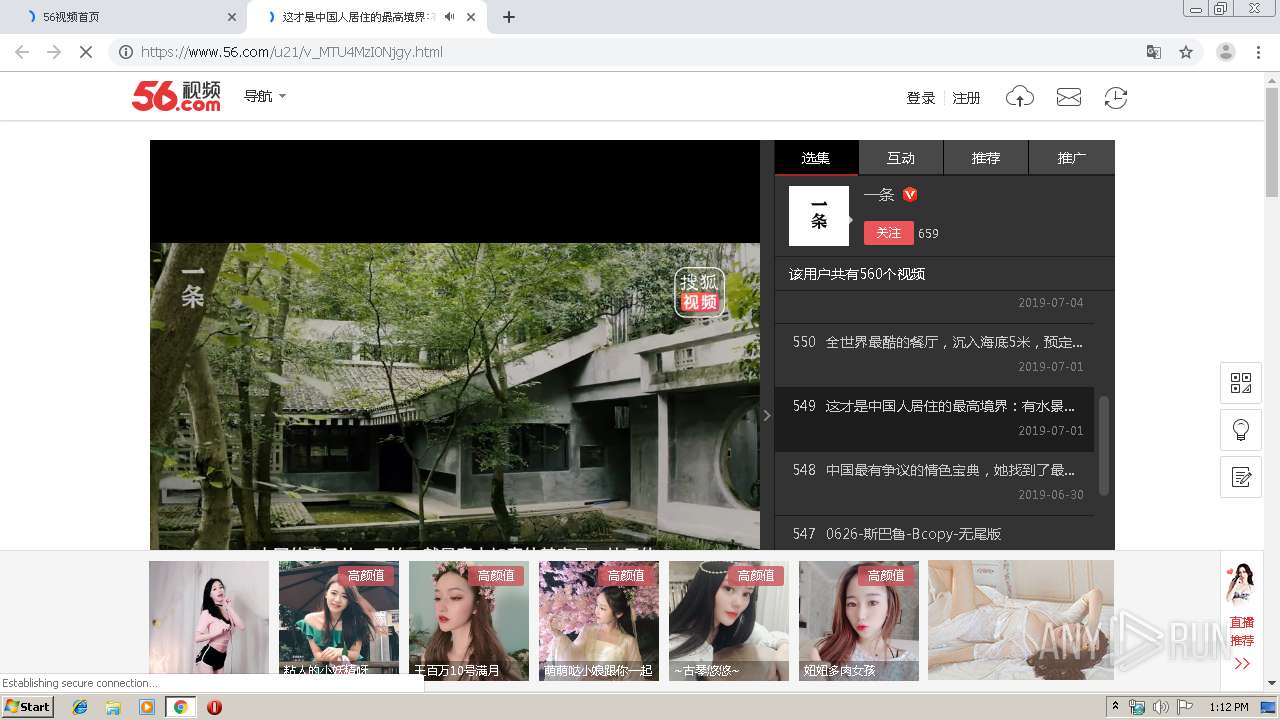
Task: Click the lightbulb suggestion icon
Action: (1241, 430)
